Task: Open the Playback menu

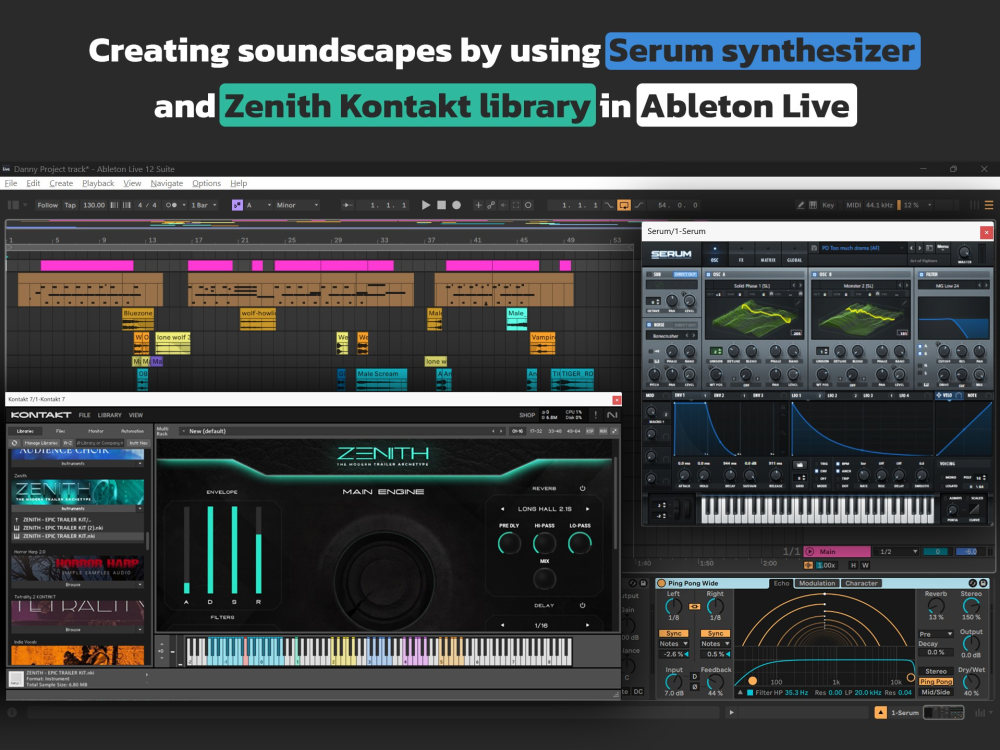Action: point(98,183)
